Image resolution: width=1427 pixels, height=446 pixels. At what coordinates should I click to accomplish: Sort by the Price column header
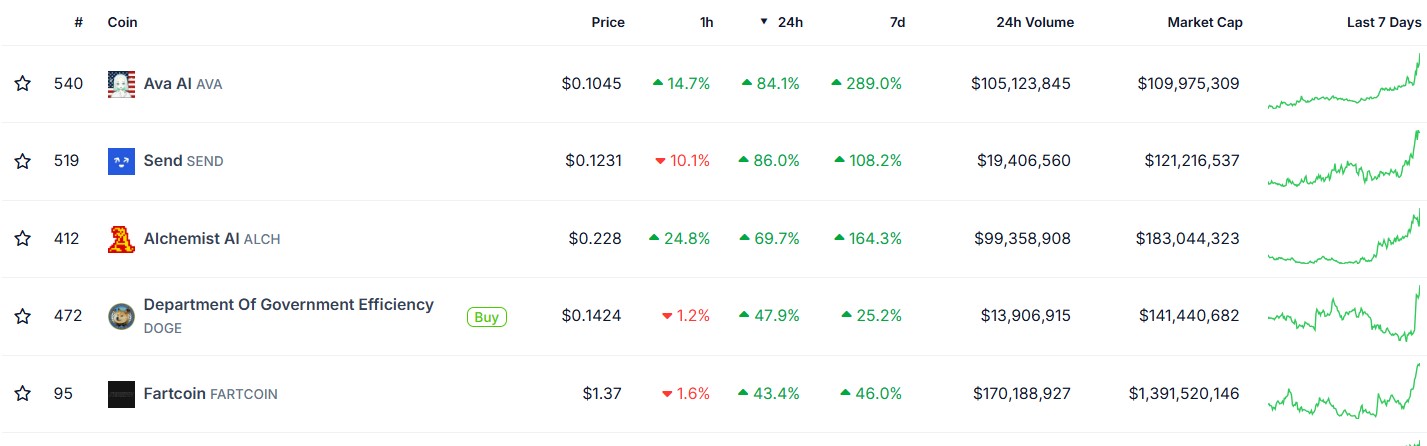click(x=608, y=22)
